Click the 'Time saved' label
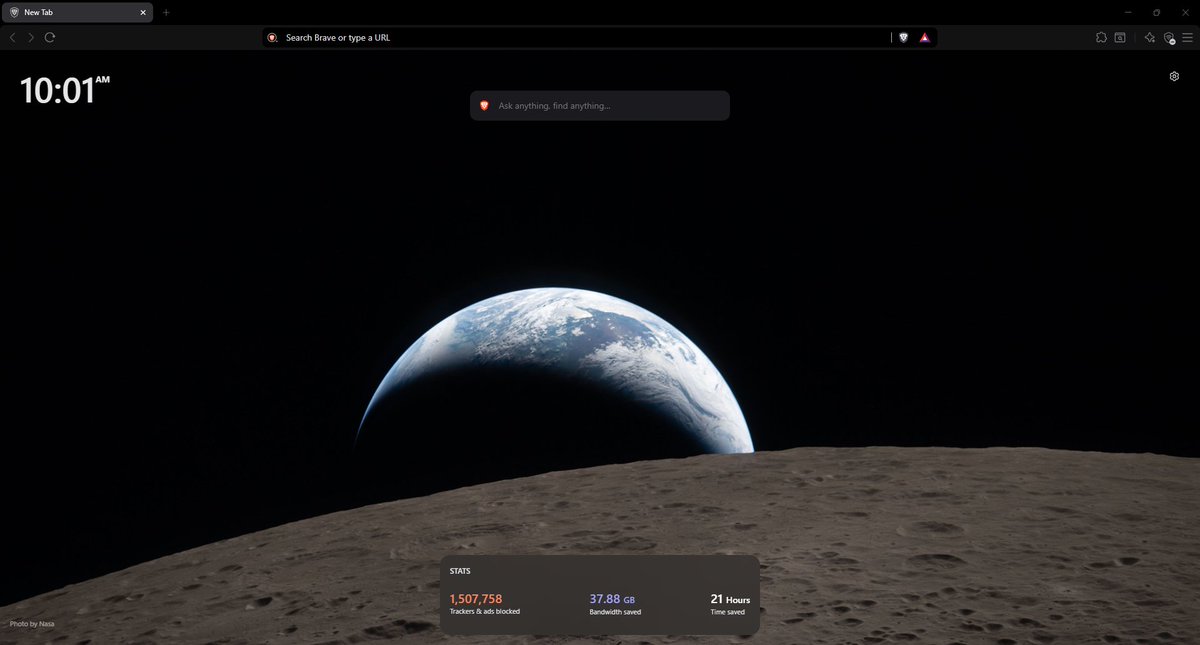The image size is (1200, 645). pyautogui.click(x=727, y=611)
